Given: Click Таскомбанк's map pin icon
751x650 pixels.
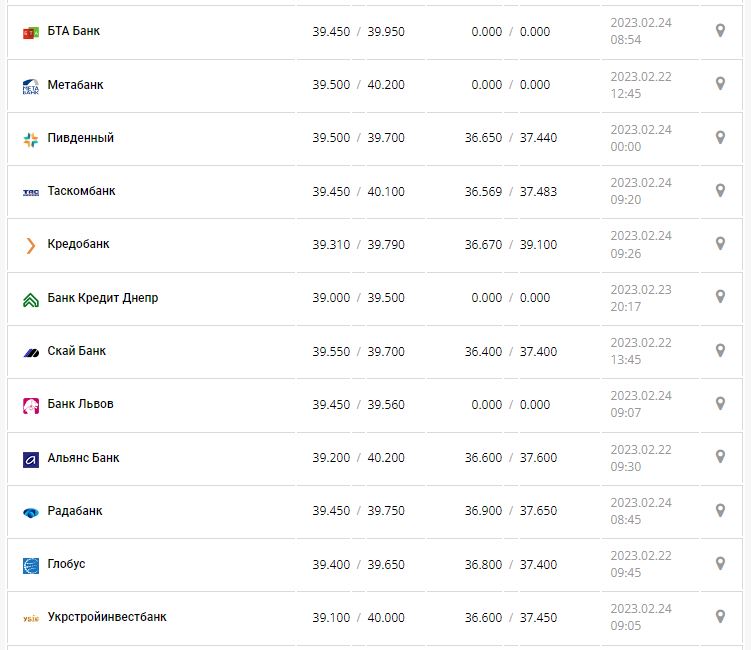Looking at the screenshot, I should pos(720,190).
